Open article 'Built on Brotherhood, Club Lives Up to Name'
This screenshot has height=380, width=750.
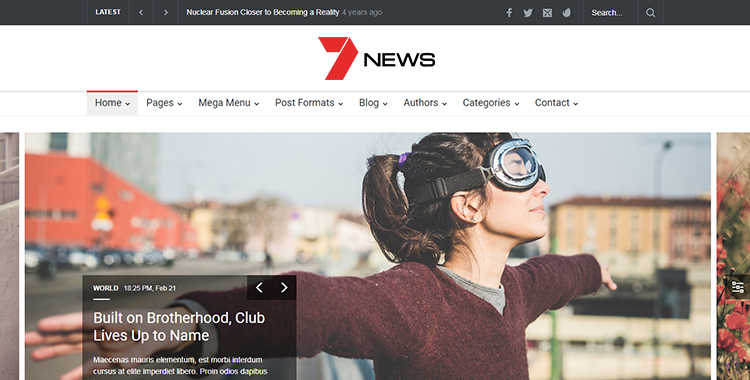click(179, 326)
